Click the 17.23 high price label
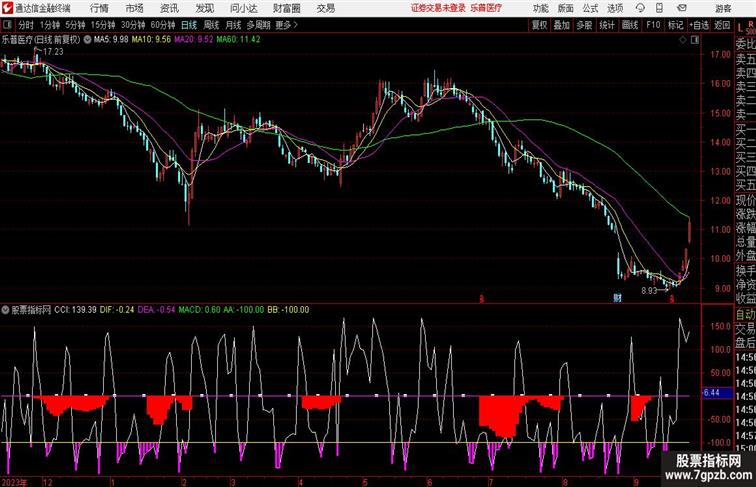 pyautogui.click(x=53, y=52)
